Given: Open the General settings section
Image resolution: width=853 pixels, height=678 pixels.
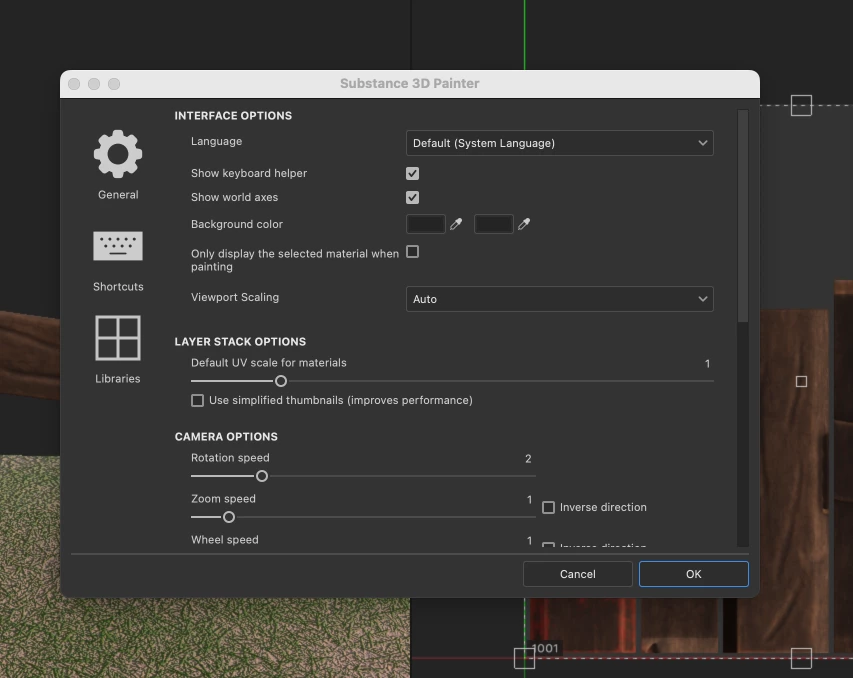Looking at the screenshot, I should 118,164.
